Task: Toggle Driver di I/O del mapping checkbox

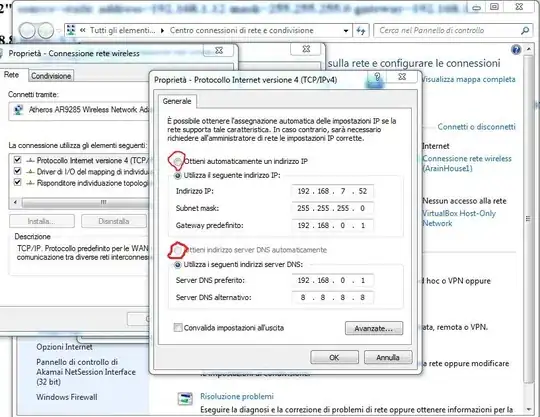Action: 17,171
